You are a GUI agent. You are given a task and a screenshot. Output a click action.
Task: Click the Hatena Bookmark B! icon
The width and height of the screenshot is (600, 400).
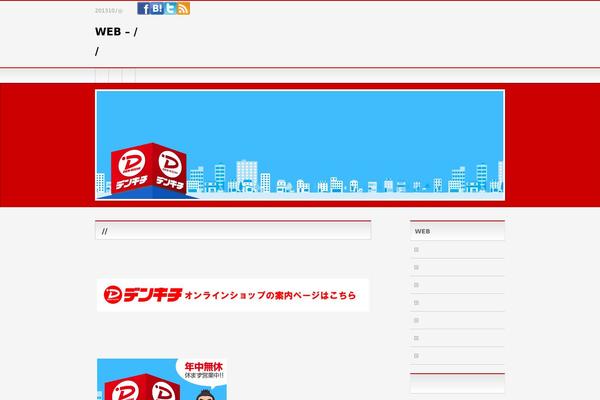pos(157,8)
